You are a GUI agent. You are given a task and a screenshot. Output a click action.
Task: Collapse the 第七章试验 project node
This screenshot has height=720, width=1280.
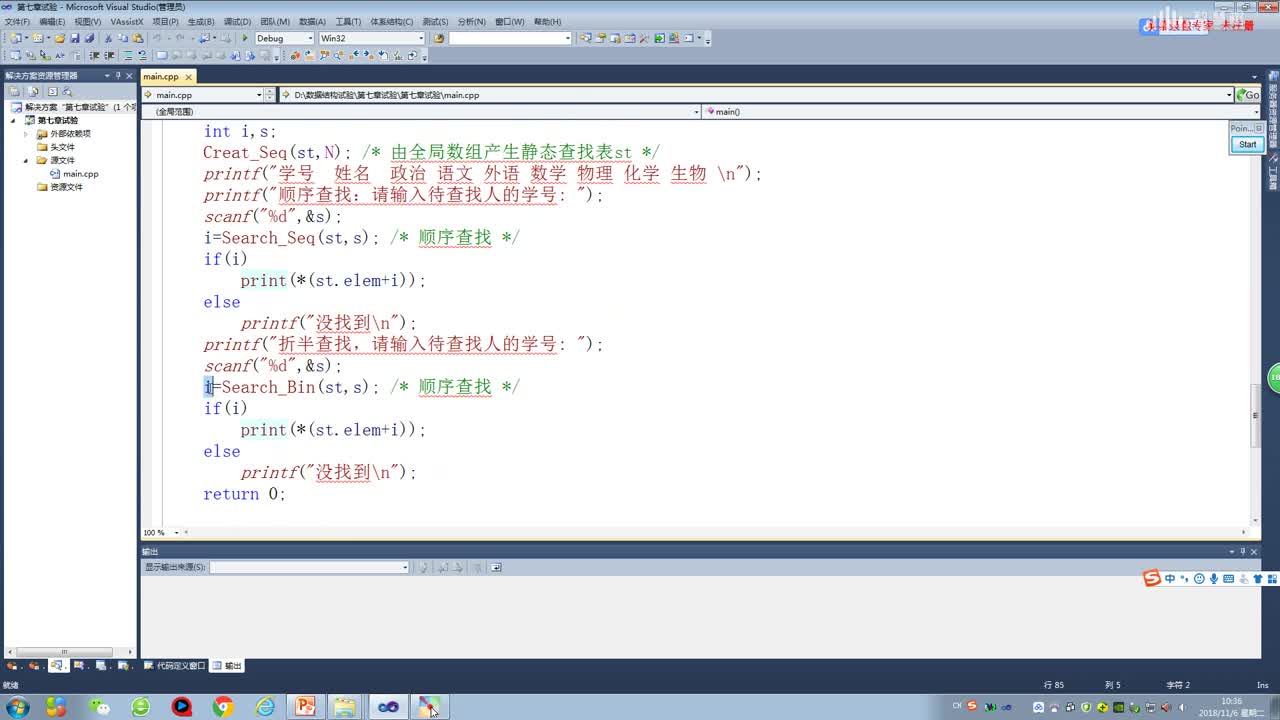pyautogui.click(x=14, y=120)
